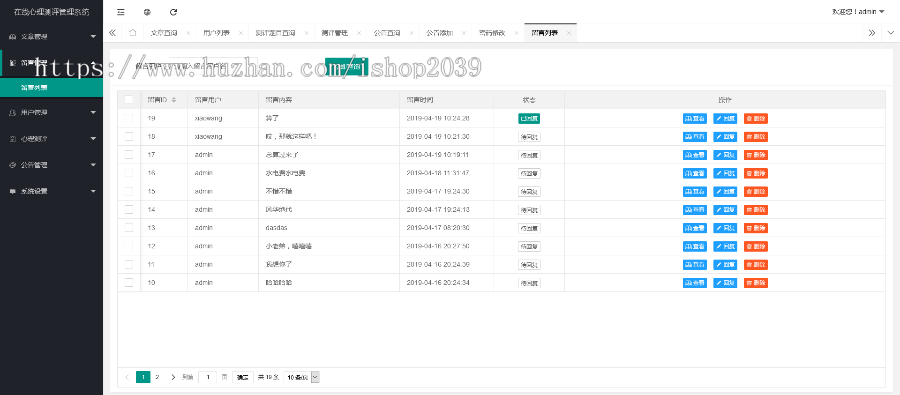Reply to message with ID 17
This screenshot has height=395, width=900.
[725, 155]
